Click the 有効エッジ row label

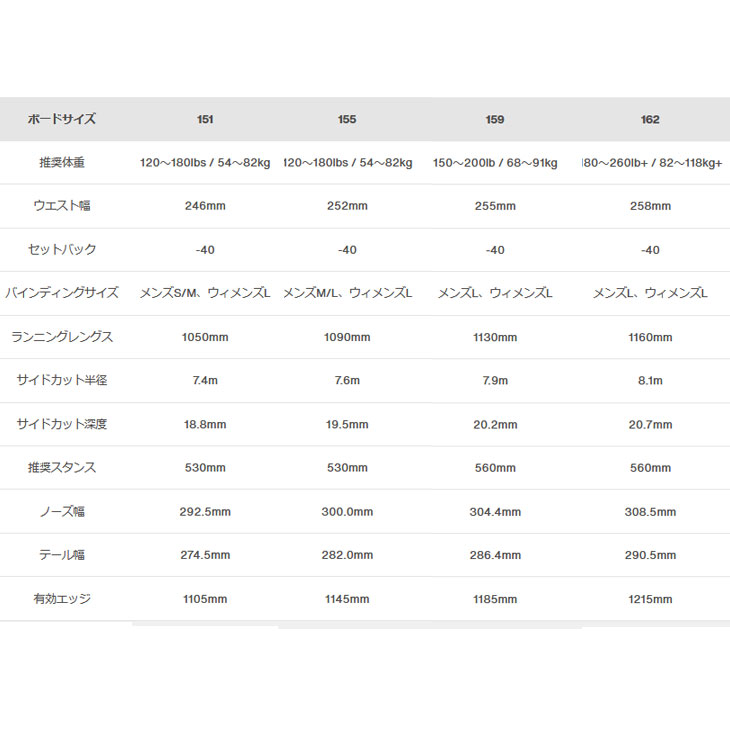pos(62,599)
